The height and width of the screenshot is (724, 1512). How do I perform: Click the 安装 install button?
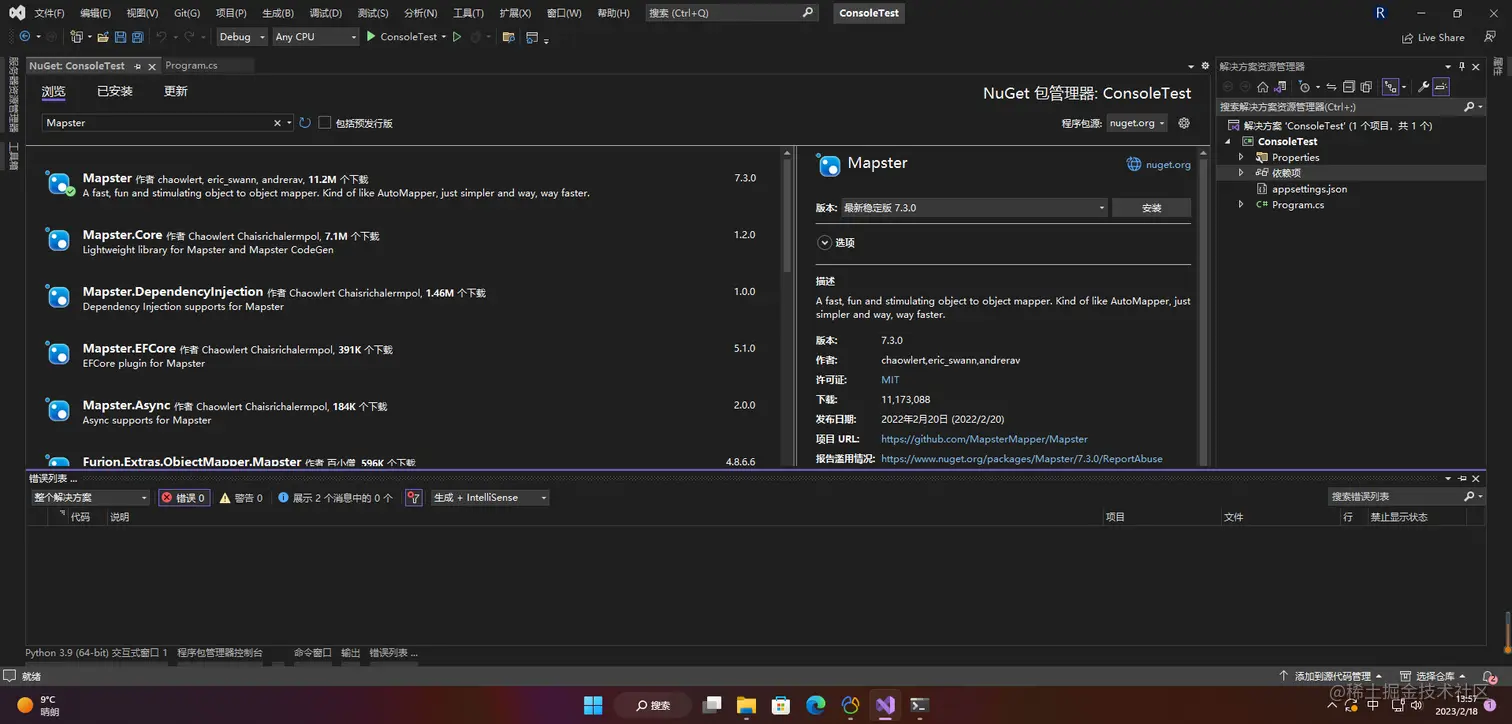(x=1151, y=208)
